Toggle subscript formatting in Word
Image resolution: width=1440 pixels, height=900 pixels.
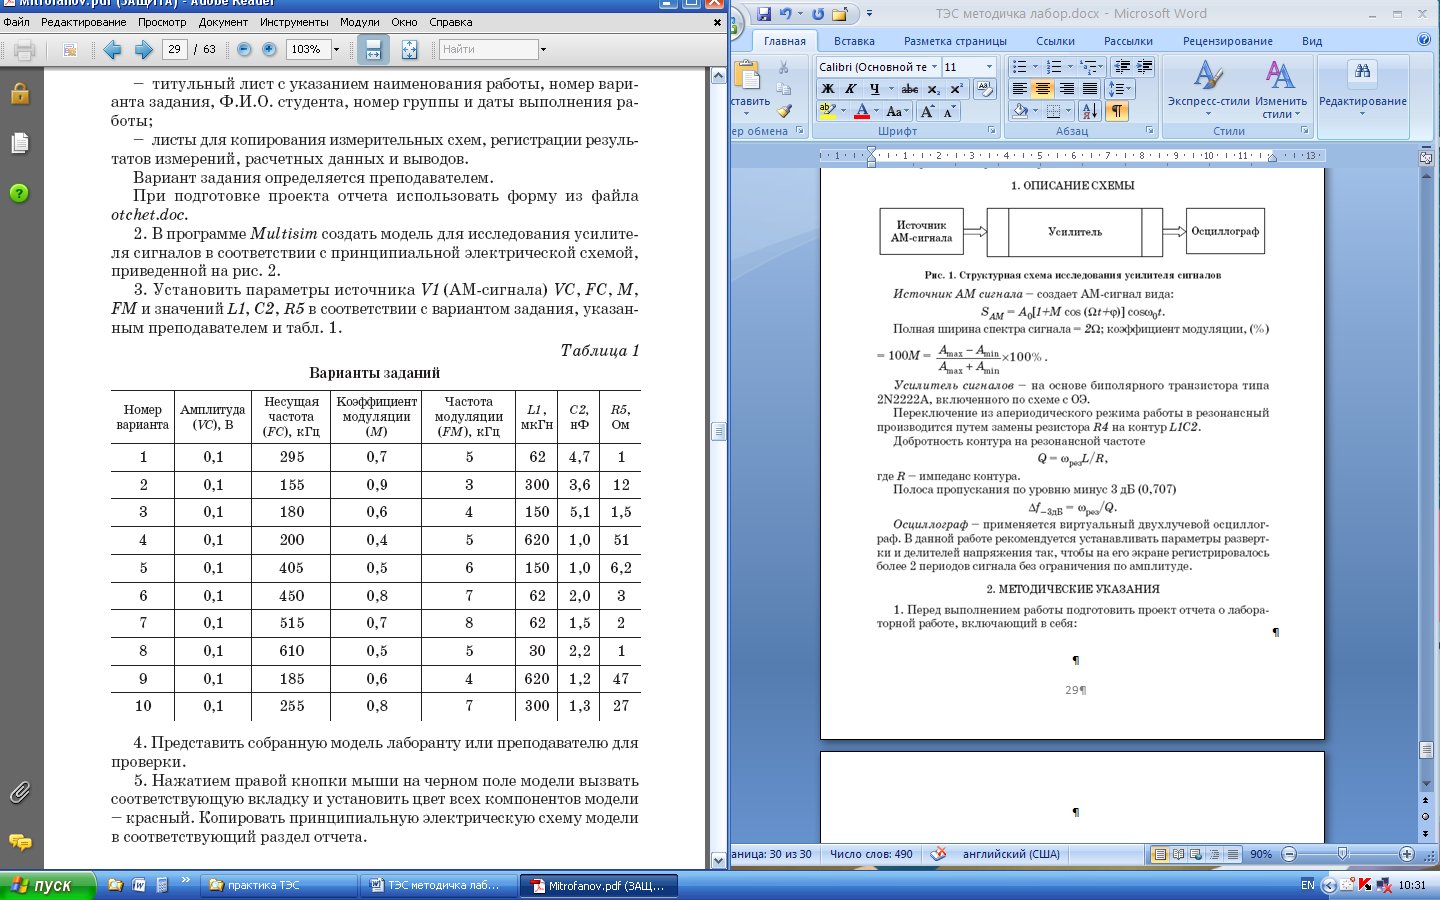coord(933,89)
